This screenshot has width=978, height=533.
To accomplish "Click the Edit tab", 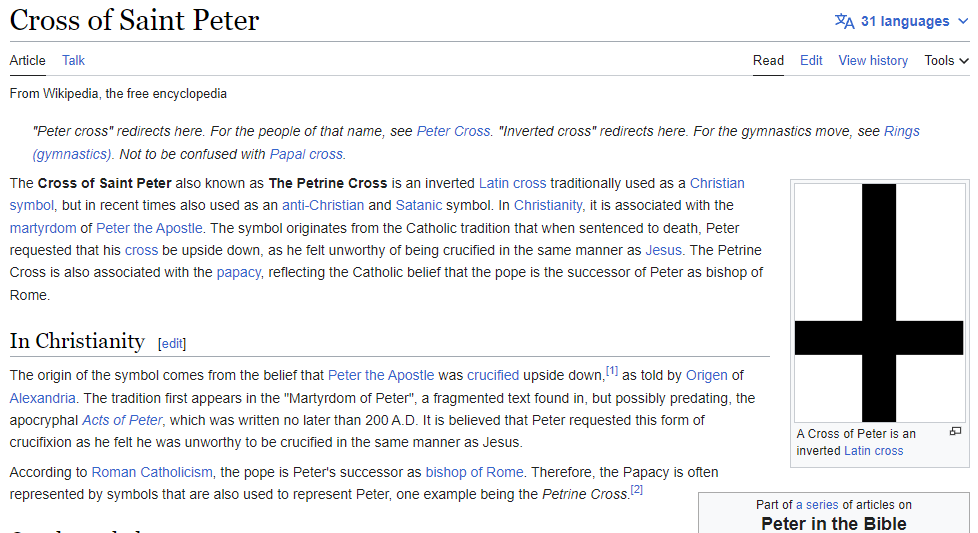I will coord(811,60).
